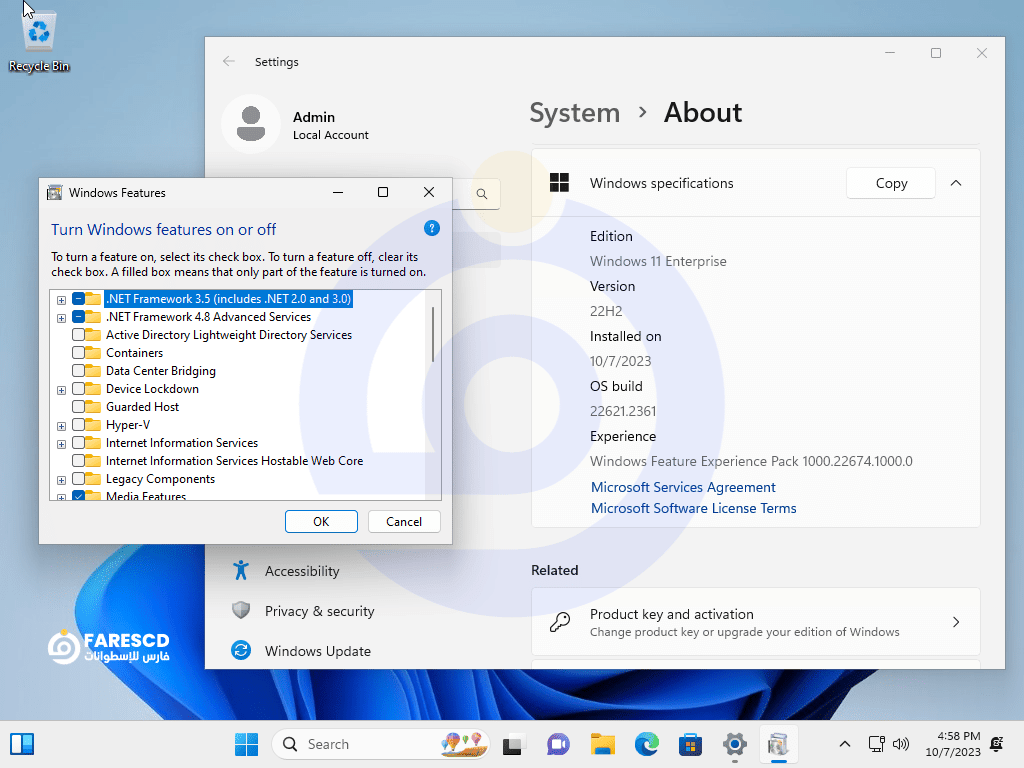The width and height of the screenshot is (1024, 768).
Task: Open Accessibility settings in sidebar
Action: (x=302, y=571)
